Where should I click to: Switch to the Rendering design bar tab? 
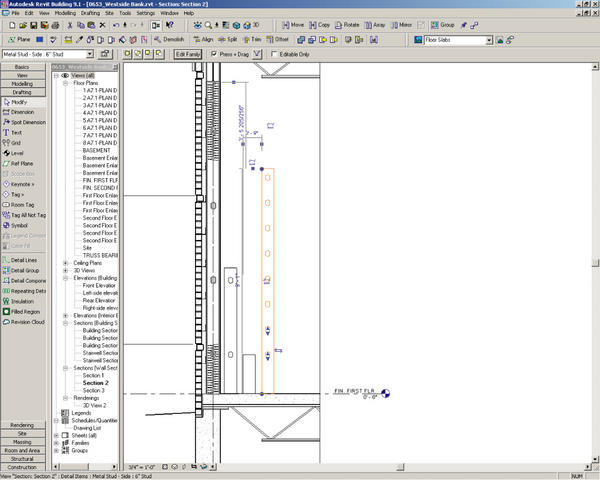pos(22,425)
